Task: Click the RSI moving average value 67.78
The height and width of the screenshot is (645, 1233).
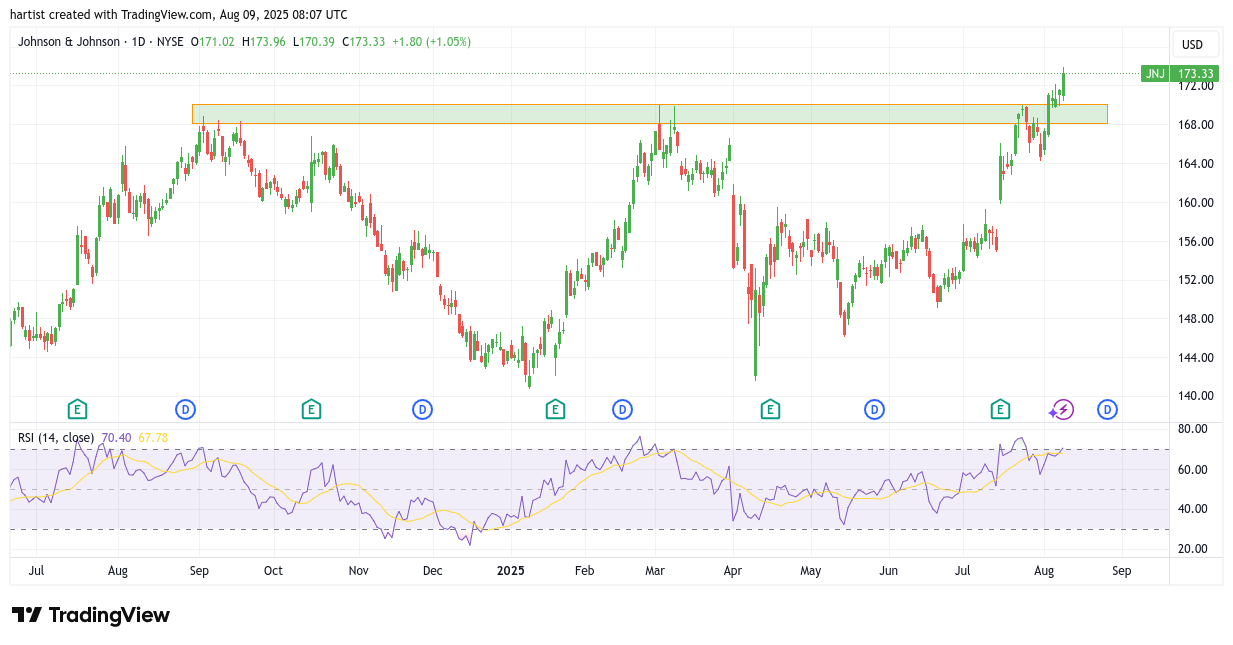Action: click(x=153, y=437)
